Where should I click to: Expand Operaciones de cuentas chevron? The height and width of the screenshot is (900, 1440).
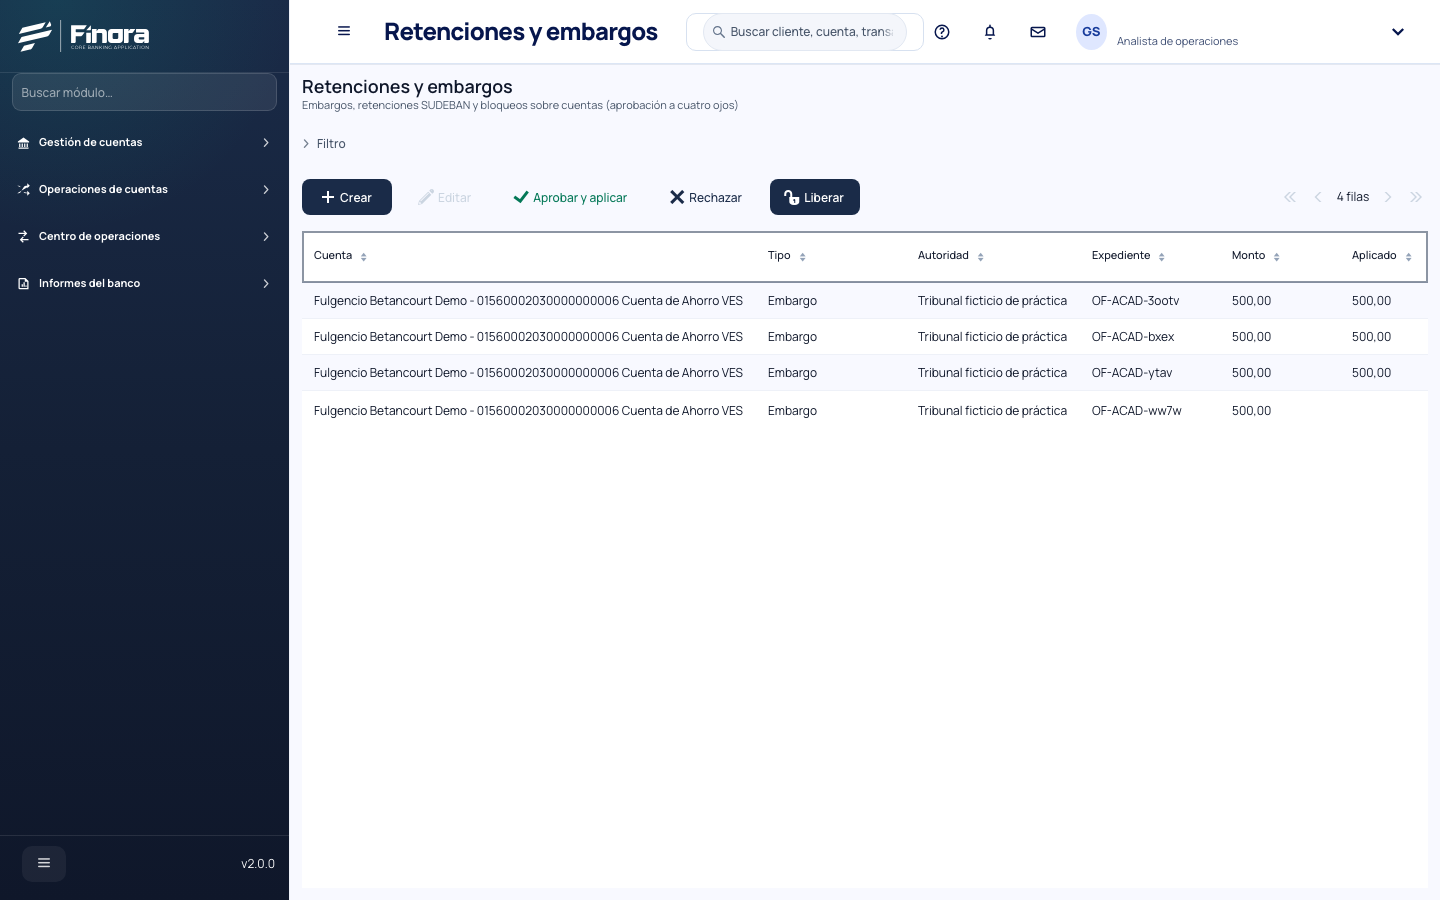pos(266,190)
